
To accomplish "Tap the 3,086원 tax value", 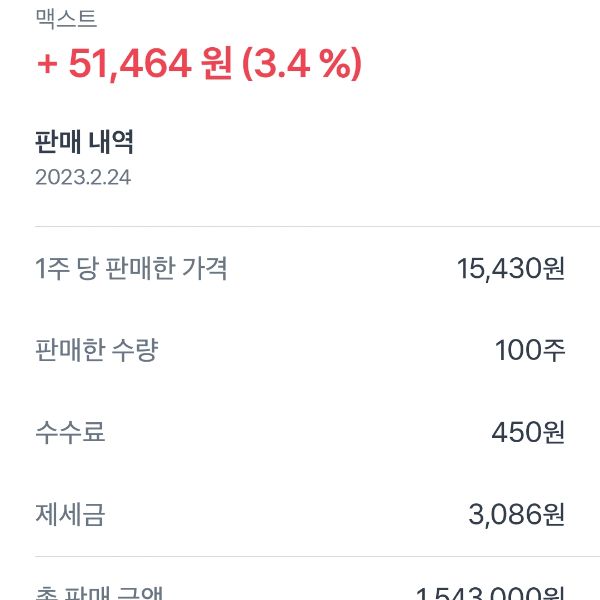I will coord(516,514).
